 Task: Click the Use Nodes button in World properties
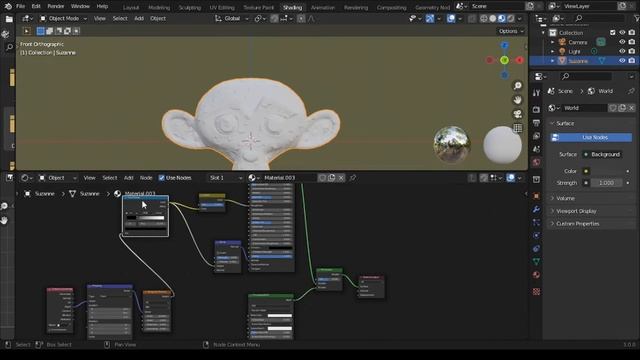click(x=591, y=138)
